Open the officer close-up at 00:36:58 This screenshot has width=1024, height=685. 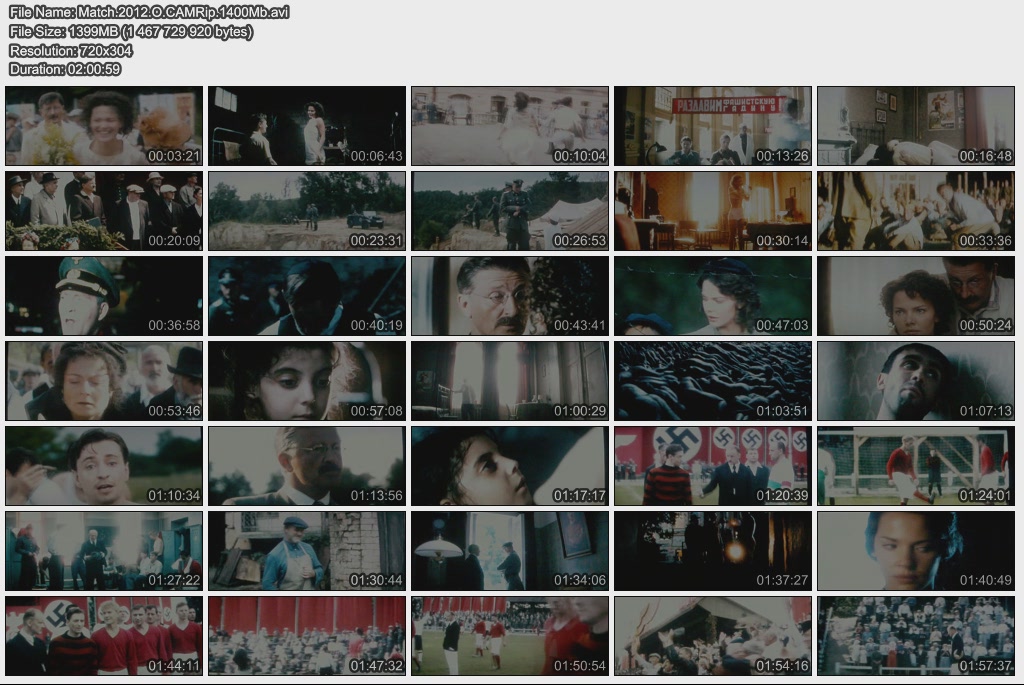click(104, 296)
